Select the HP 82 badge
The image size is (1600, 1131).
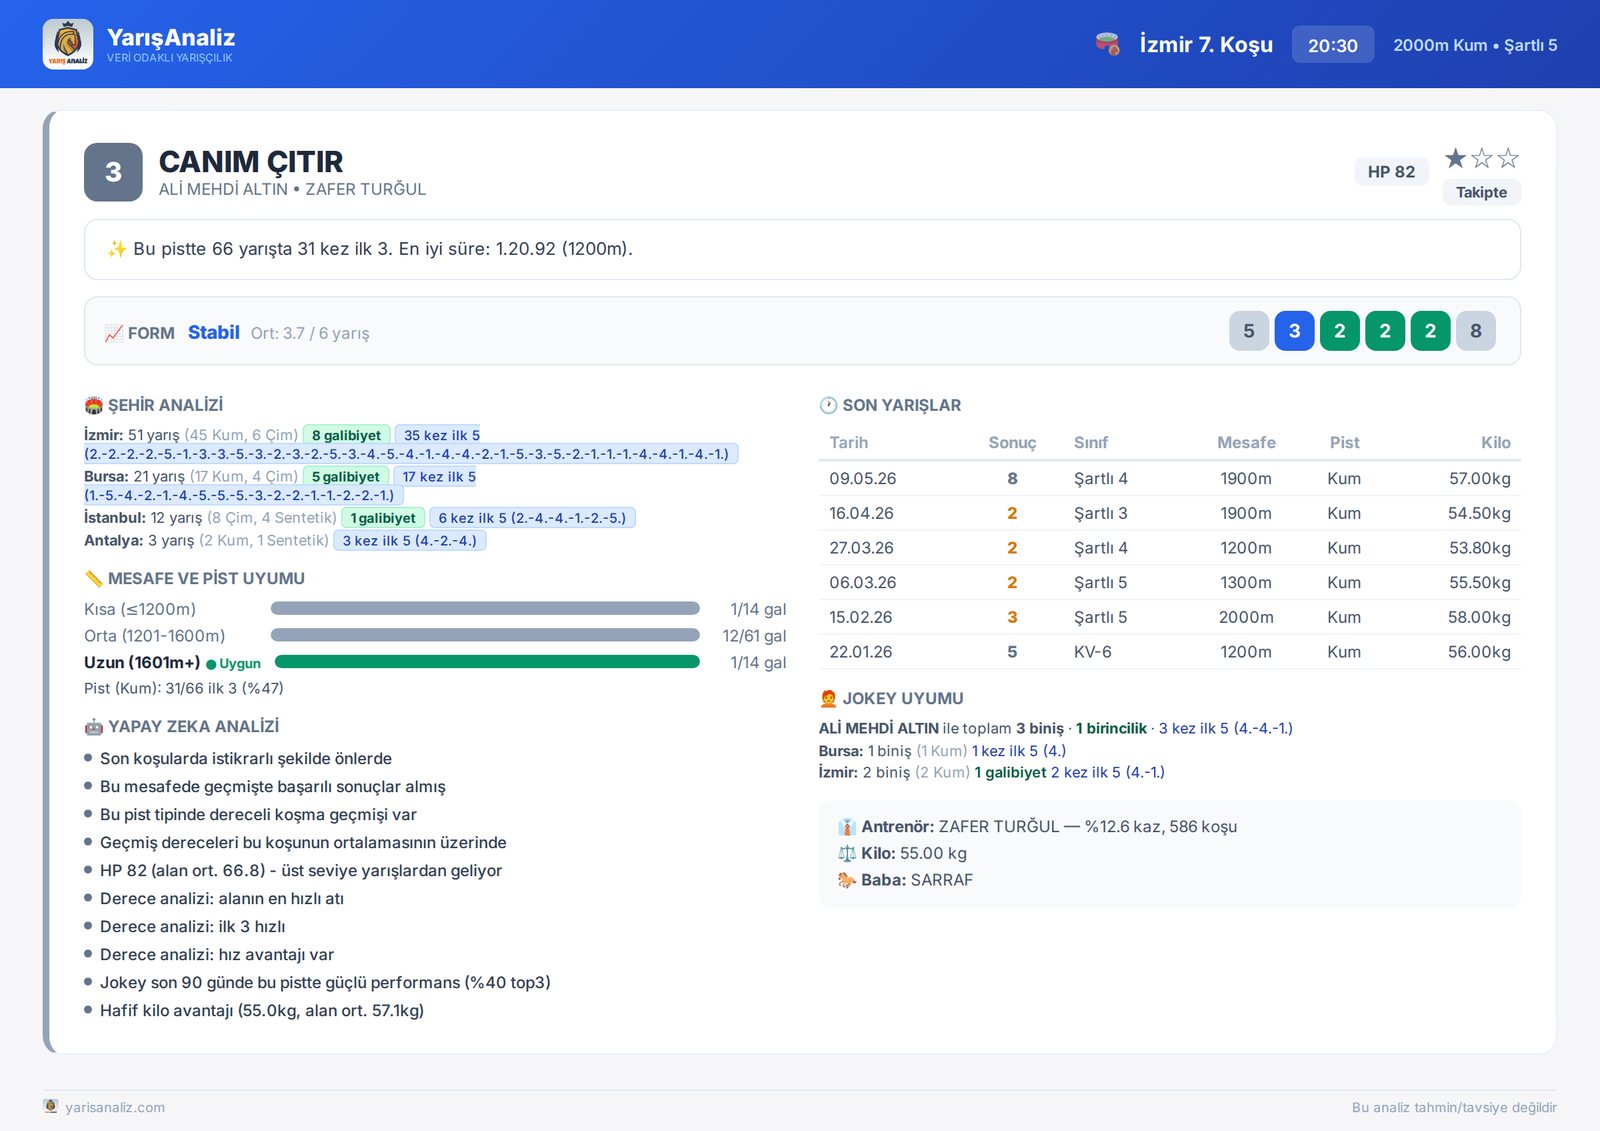[1391, 171]
